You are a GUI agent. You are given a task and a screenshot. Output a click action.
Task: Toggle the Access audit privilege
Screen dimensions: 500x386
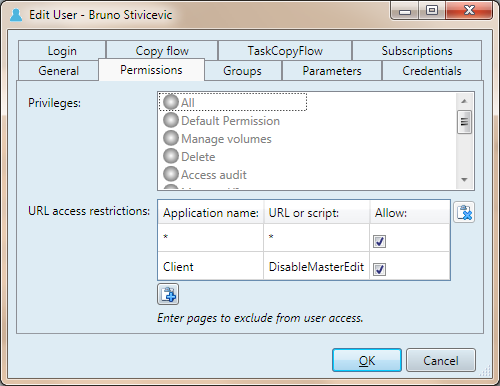click(x=171, y=174)
